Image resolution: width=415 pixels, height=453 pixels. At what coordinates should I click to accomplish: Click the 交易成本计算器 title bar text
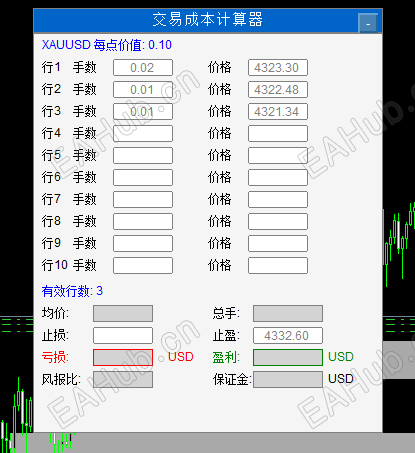208,20
